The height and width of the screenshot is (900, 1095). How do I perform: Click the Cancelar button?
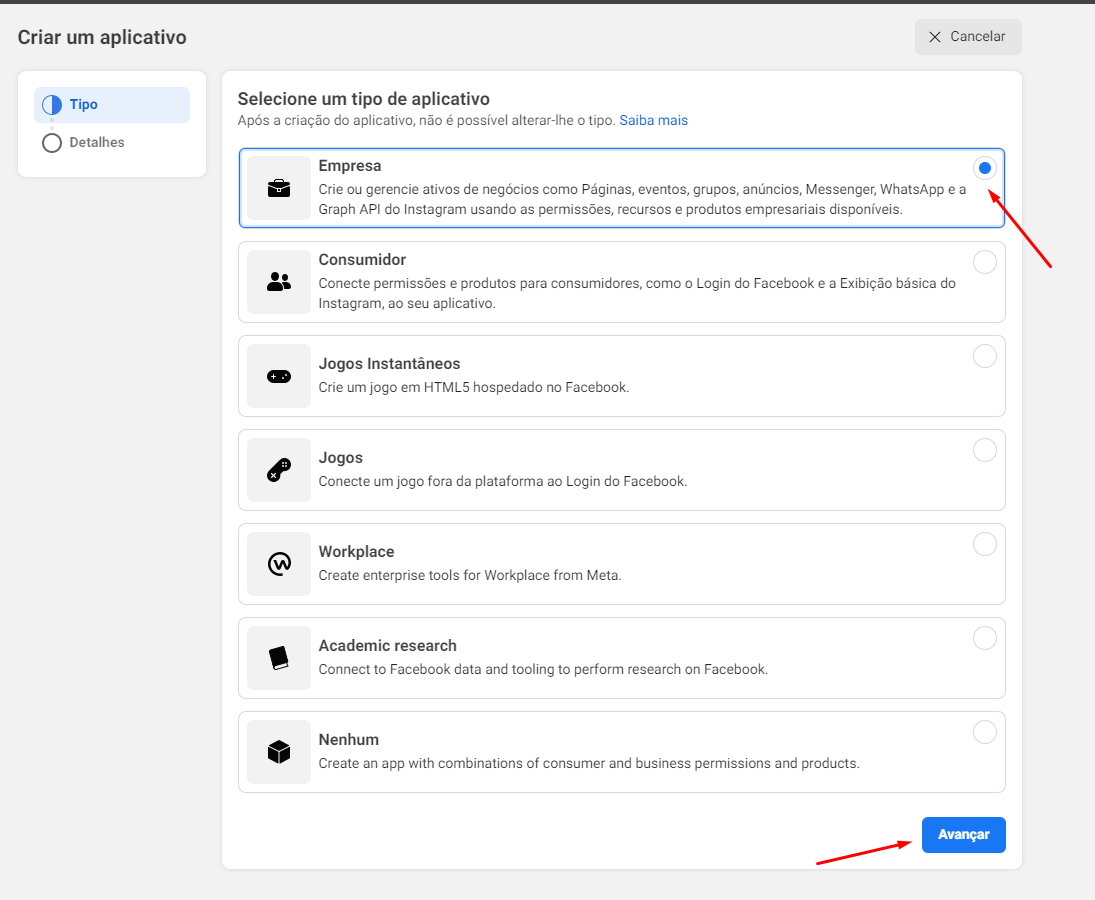tap(968, 36)
